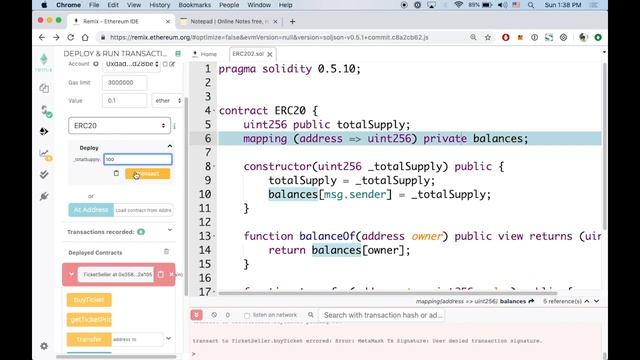This screenshot has width=640, height=360.
Task: Go to Chrome home page icon
Action: (85, 38)
